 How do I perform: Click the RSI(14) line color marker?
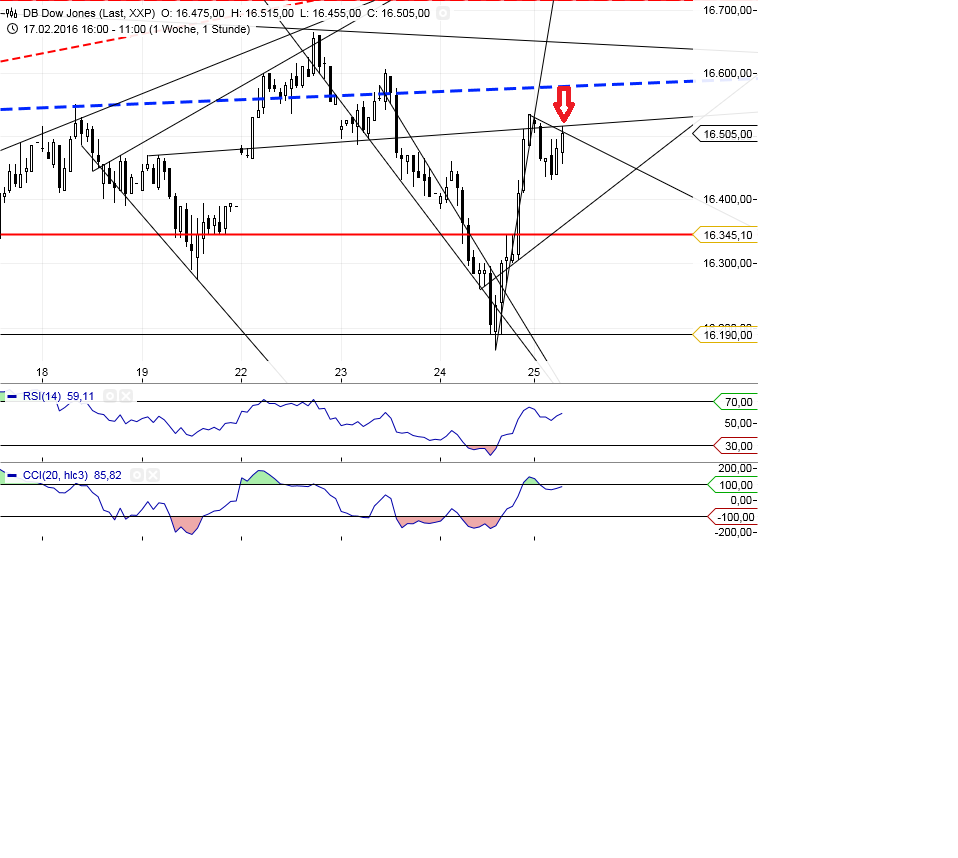click(x=11, y=396)
